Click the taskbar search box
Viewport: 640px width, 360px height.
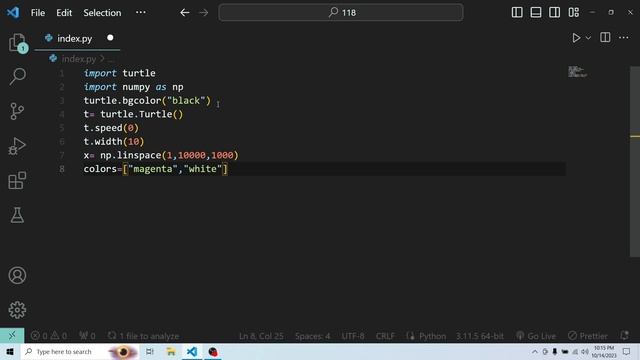(80, 351)
